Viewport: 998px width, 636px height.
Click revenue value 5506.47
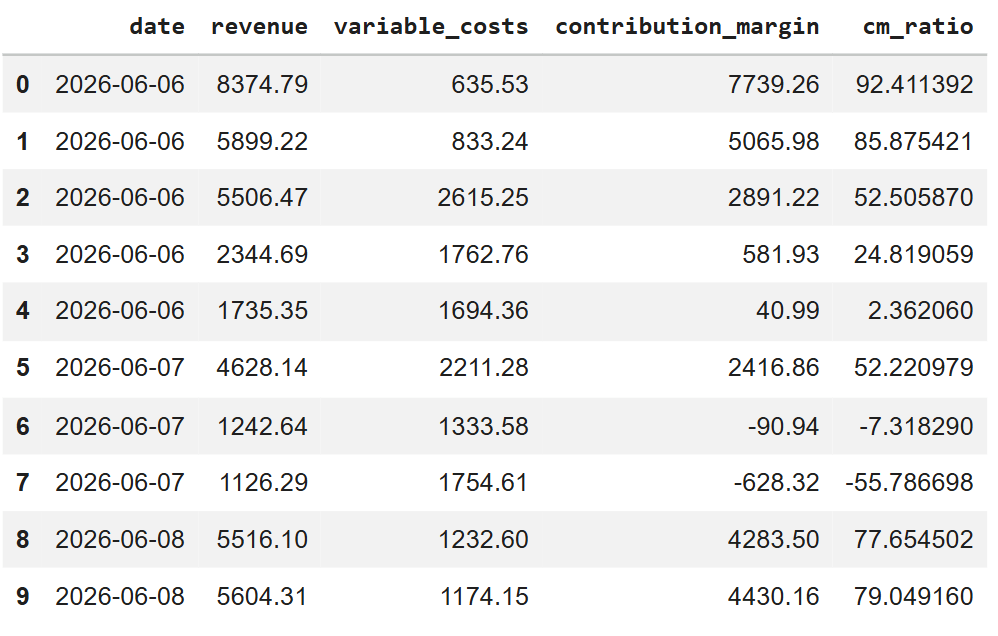point(262,197)
